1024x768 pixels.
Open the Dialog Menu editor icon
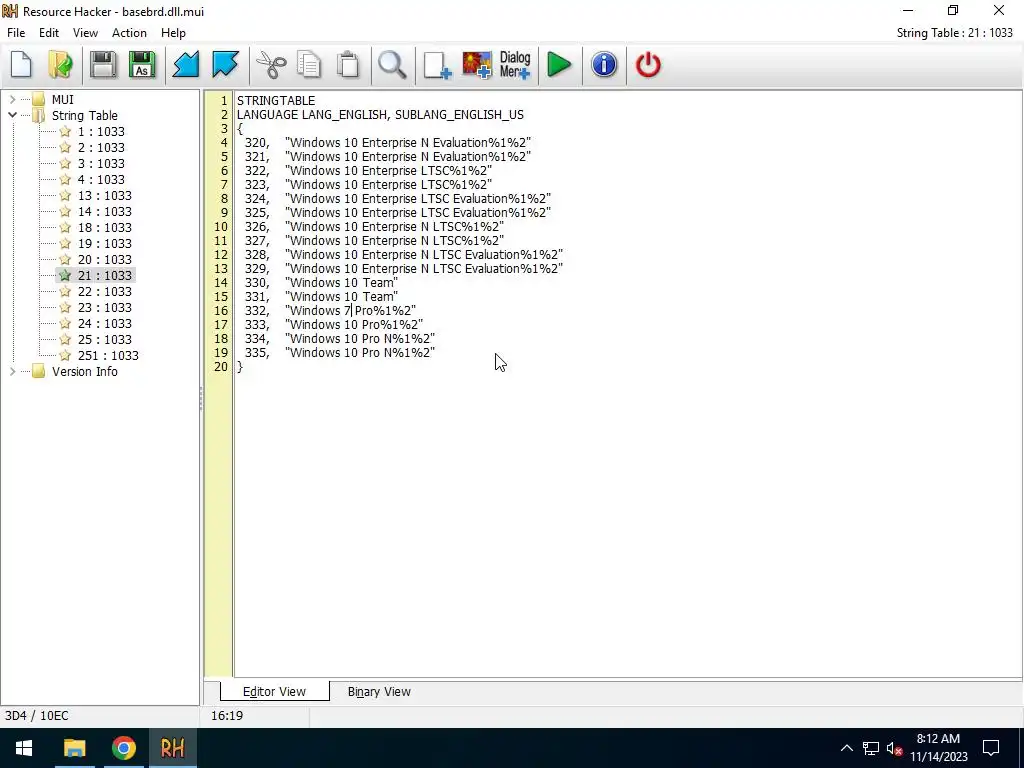pyautogui.click(x=515, y=65)
